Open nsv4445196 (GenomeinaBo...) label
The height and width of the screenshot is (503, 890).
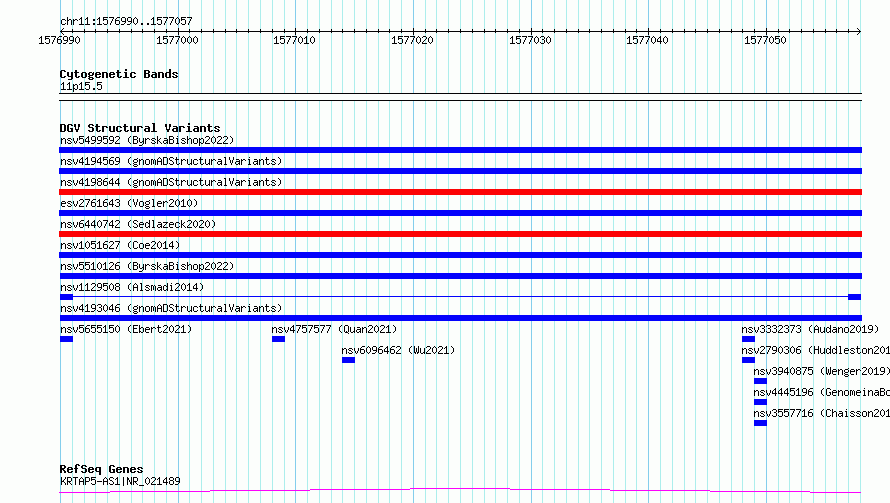pyautogui.click(x=821, y=392)
